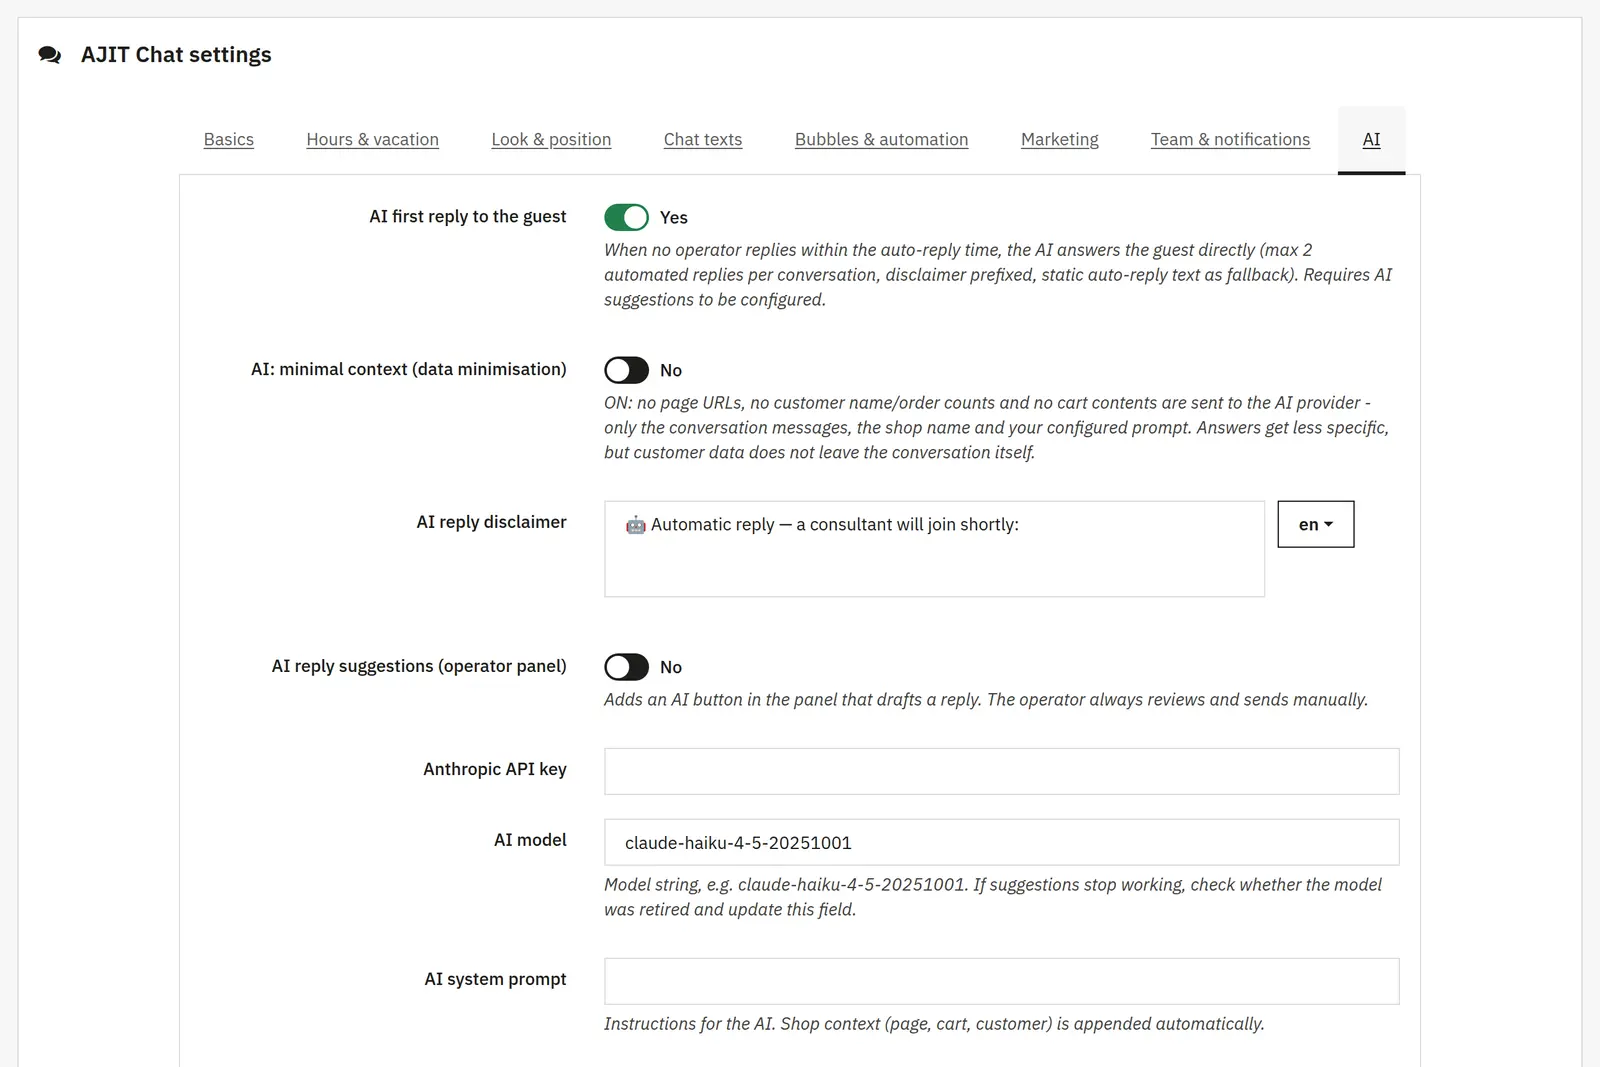
Task: Click the 'Anthropic API key' label
Action: point(495,769)
